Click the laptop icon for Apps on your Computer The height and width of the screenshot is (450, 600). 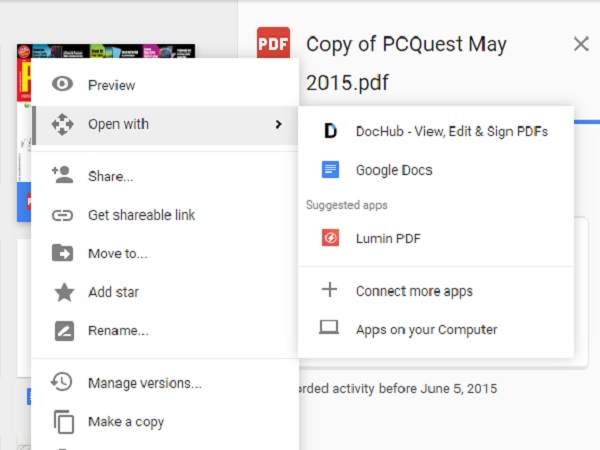point(329,328)
